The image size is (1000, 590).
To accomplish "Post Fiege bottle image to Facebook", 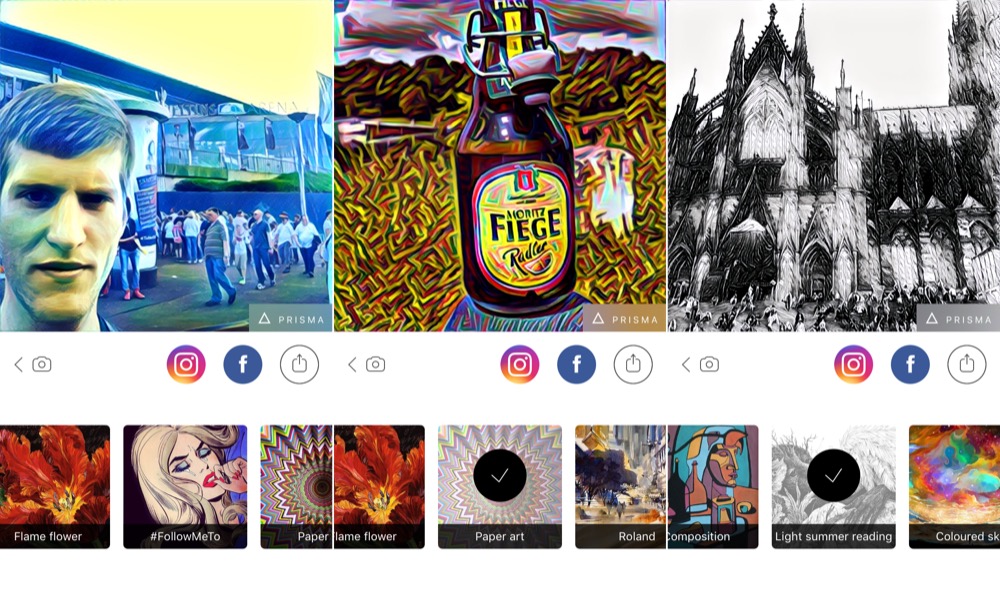I will [577, 364].
